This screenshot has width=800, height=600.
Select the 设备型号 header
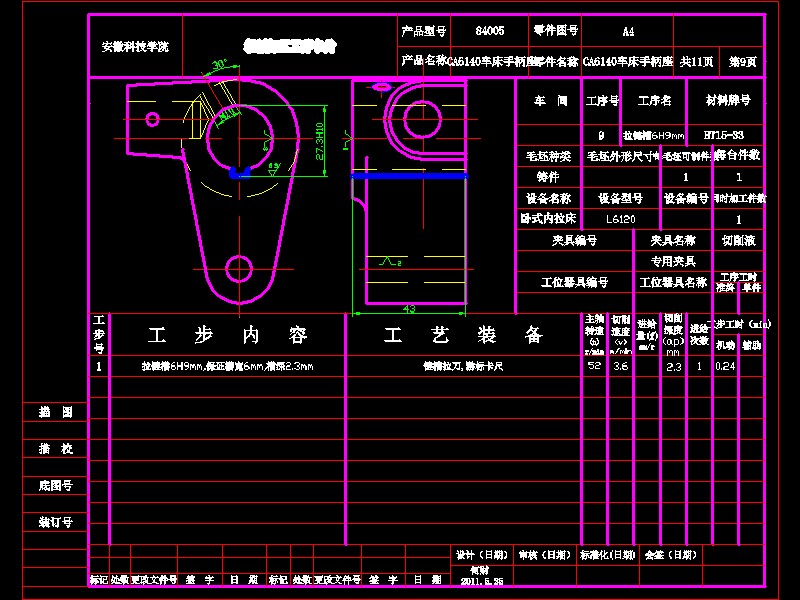[x=620, y=198]
